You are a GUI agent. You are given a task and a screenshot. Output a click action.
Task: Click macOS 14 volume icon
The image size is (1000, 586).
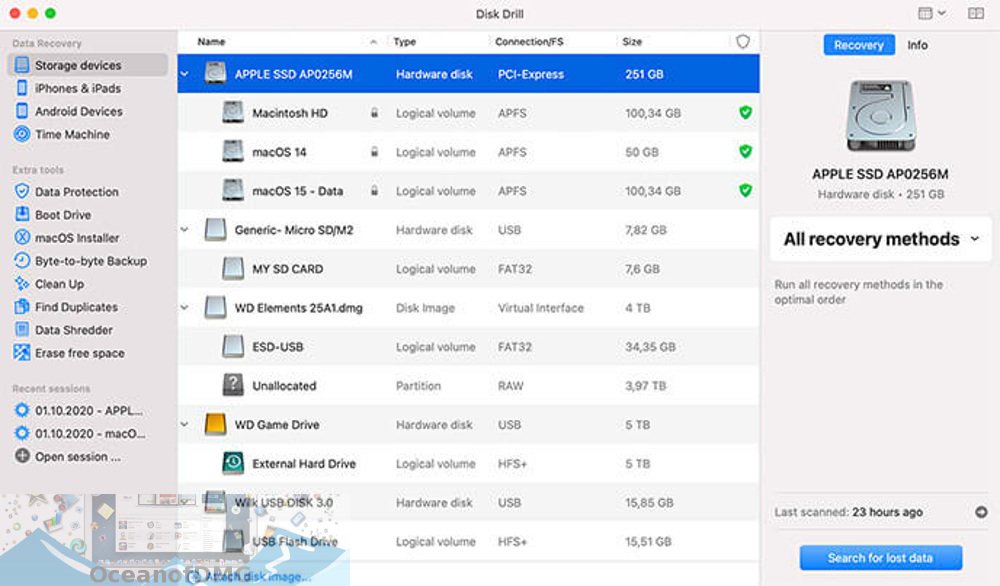[233, 151]
